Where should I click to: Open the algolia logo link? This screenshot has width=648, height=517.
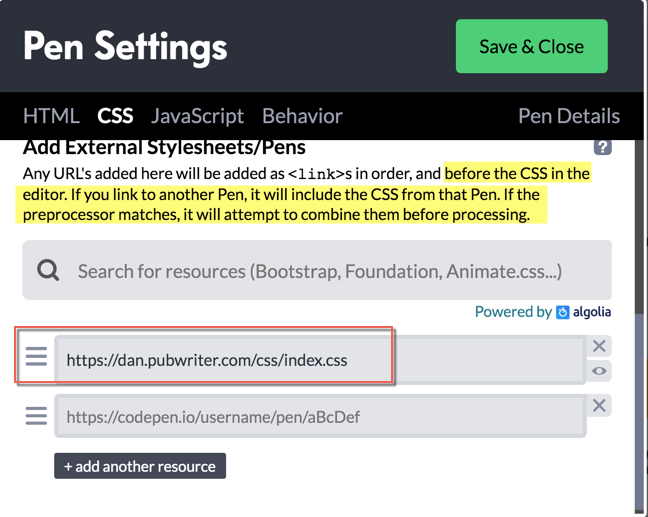[x=583, y=312]
